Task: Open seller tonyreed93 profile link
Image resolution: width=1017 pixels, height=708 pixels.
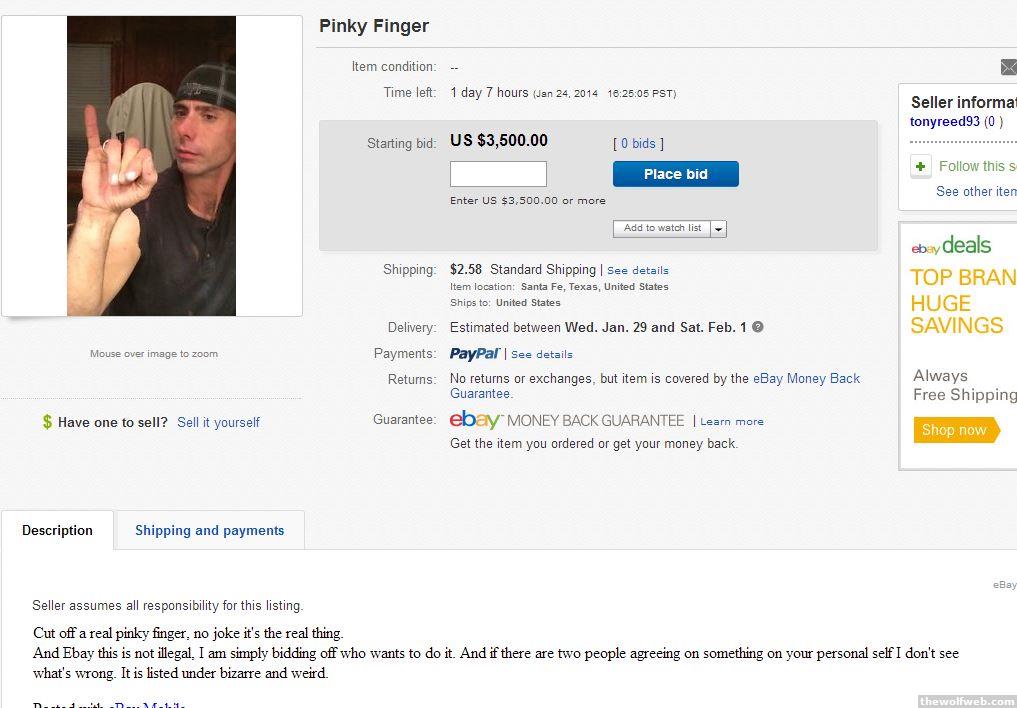Action: click(x=944, y=122)
